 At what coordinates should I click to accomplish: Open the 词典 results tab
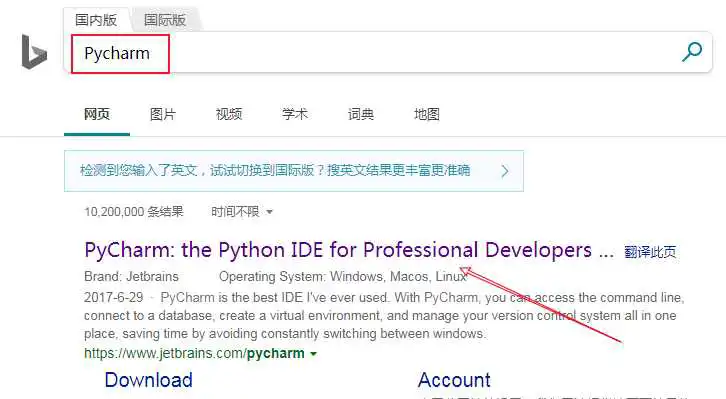361,114
